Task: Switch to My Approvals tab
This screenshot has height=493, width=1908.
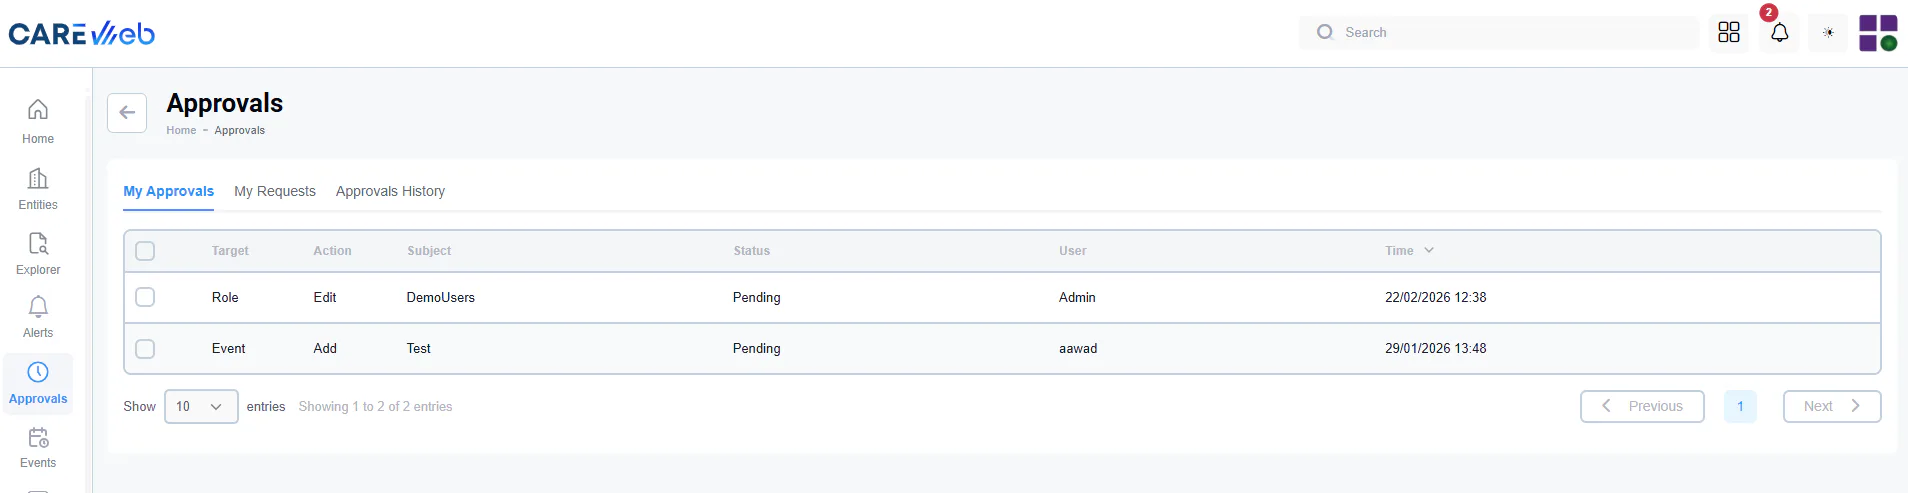Action: pyautogui.click(x=168, y=191)
